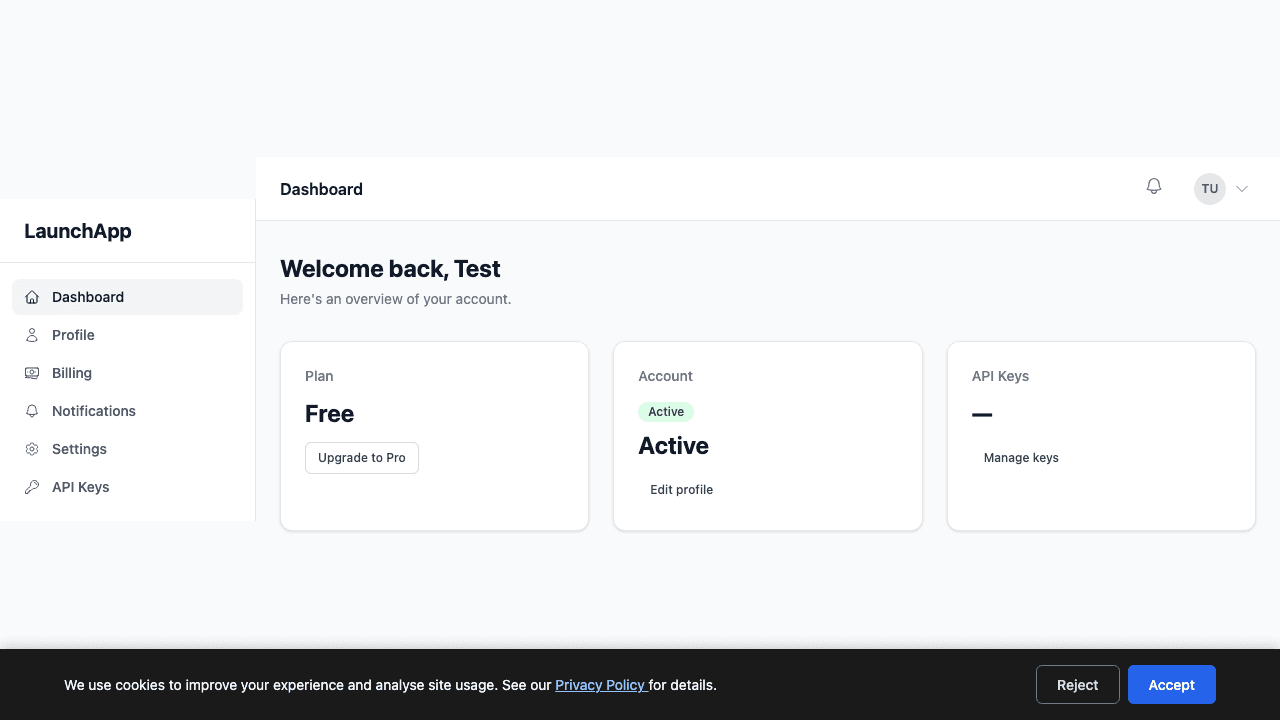Click the TU avatar circle
The height and width of the screenshot is (720, 1280).
pos(1209,188)
